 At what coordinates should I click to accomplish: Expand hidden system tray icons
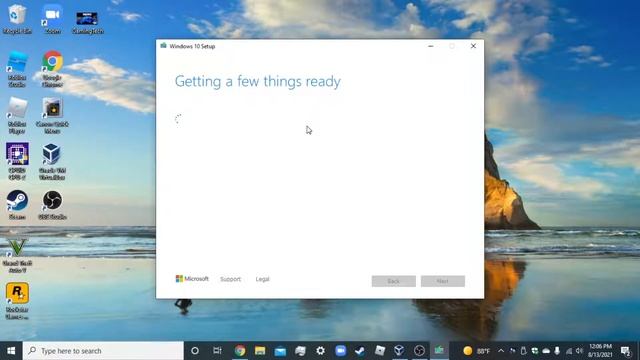point(501,351)
